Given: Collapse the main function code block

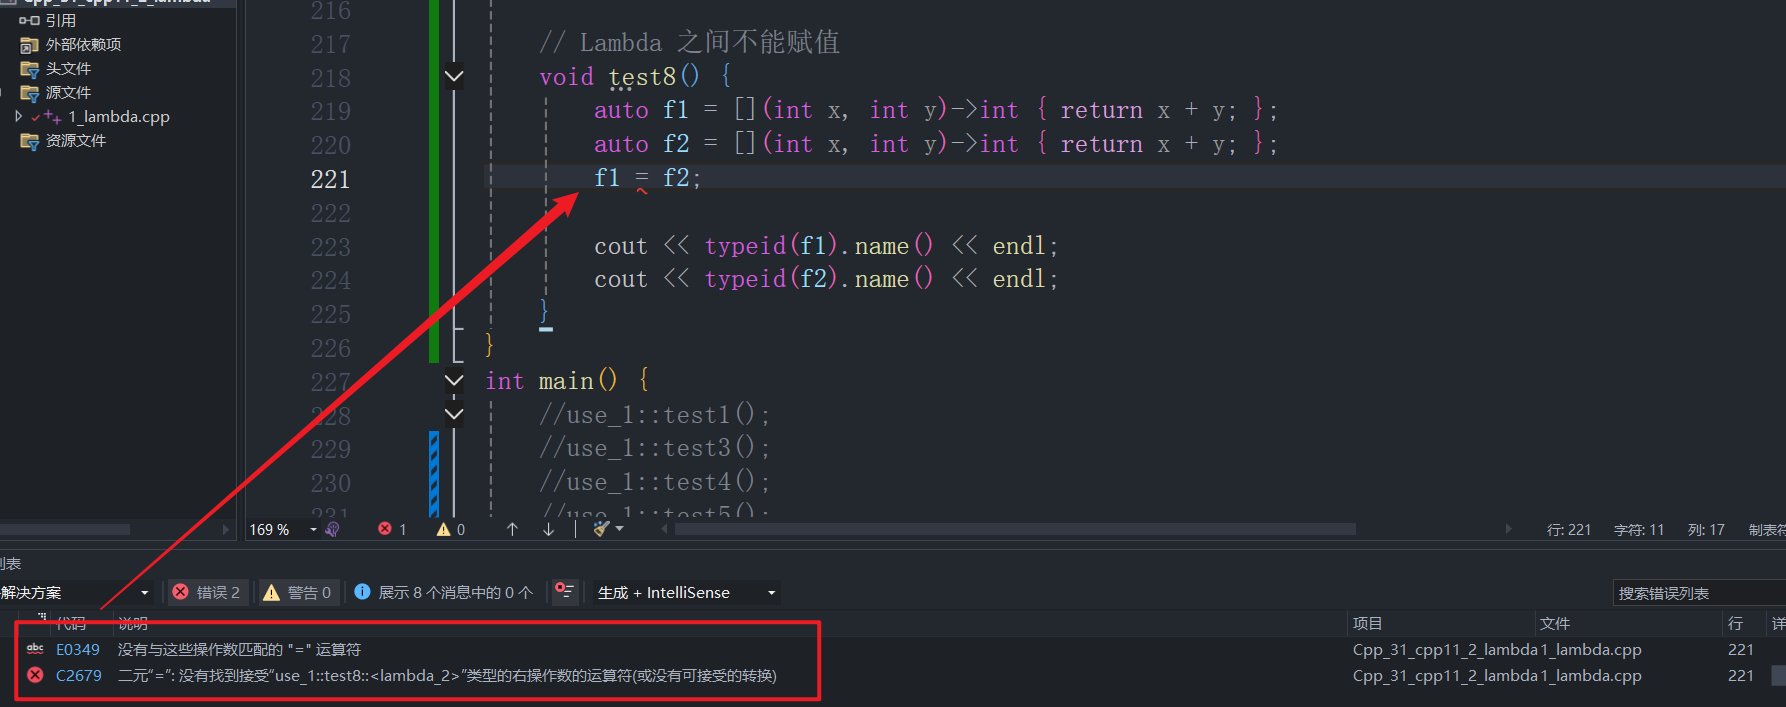Looking at the screenshot, I should (454, 380).
